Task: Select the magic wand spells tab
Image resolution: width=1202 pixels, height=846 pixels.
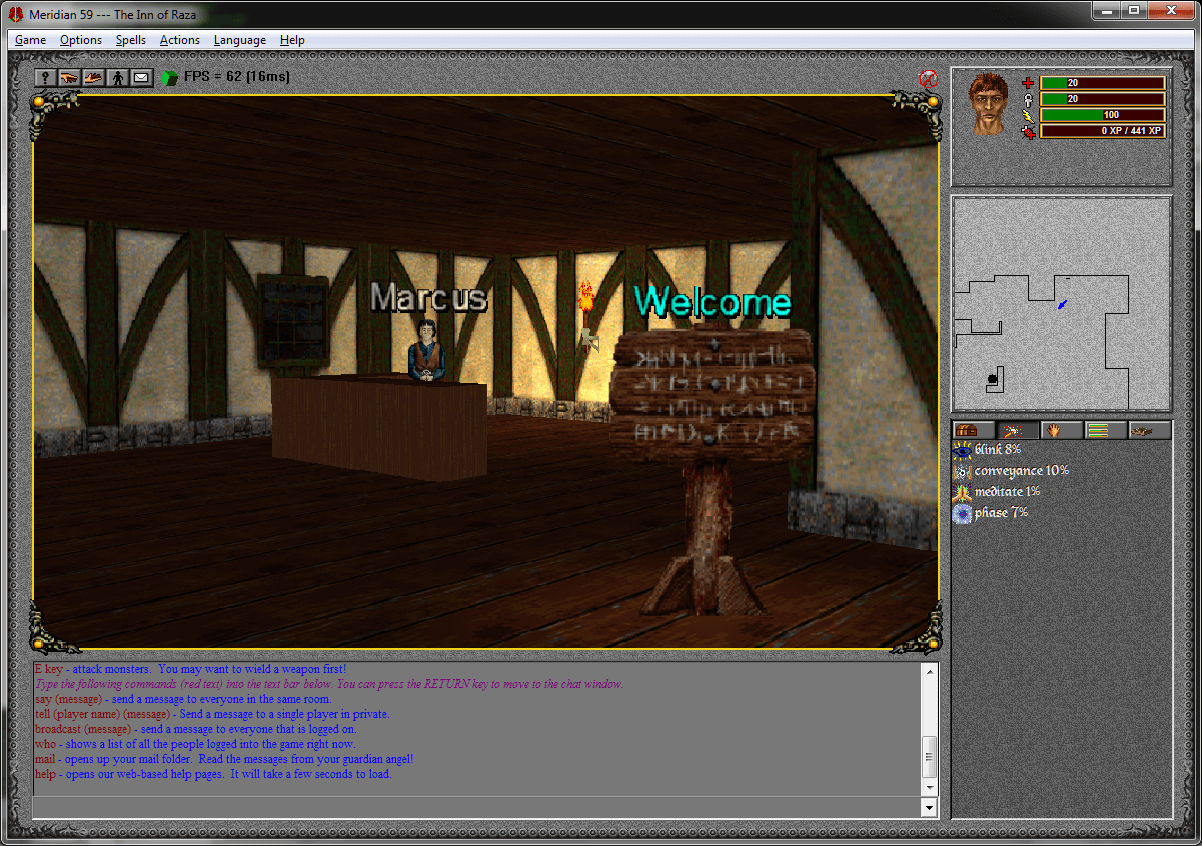Action: pyautogui.click(x=1017, y=430)
